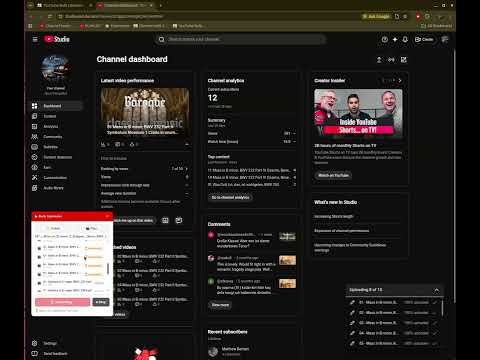Image resolution: width=480 pixels, height=360 pixels.
Task: Click Send feedback in the sidebar
Action: point(56,353)
